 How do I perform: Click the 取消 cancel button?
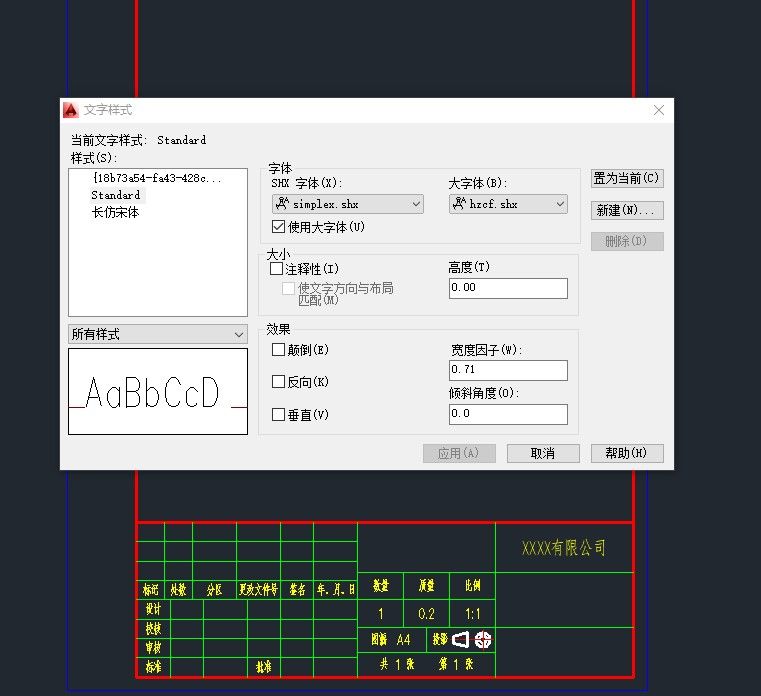543,453
